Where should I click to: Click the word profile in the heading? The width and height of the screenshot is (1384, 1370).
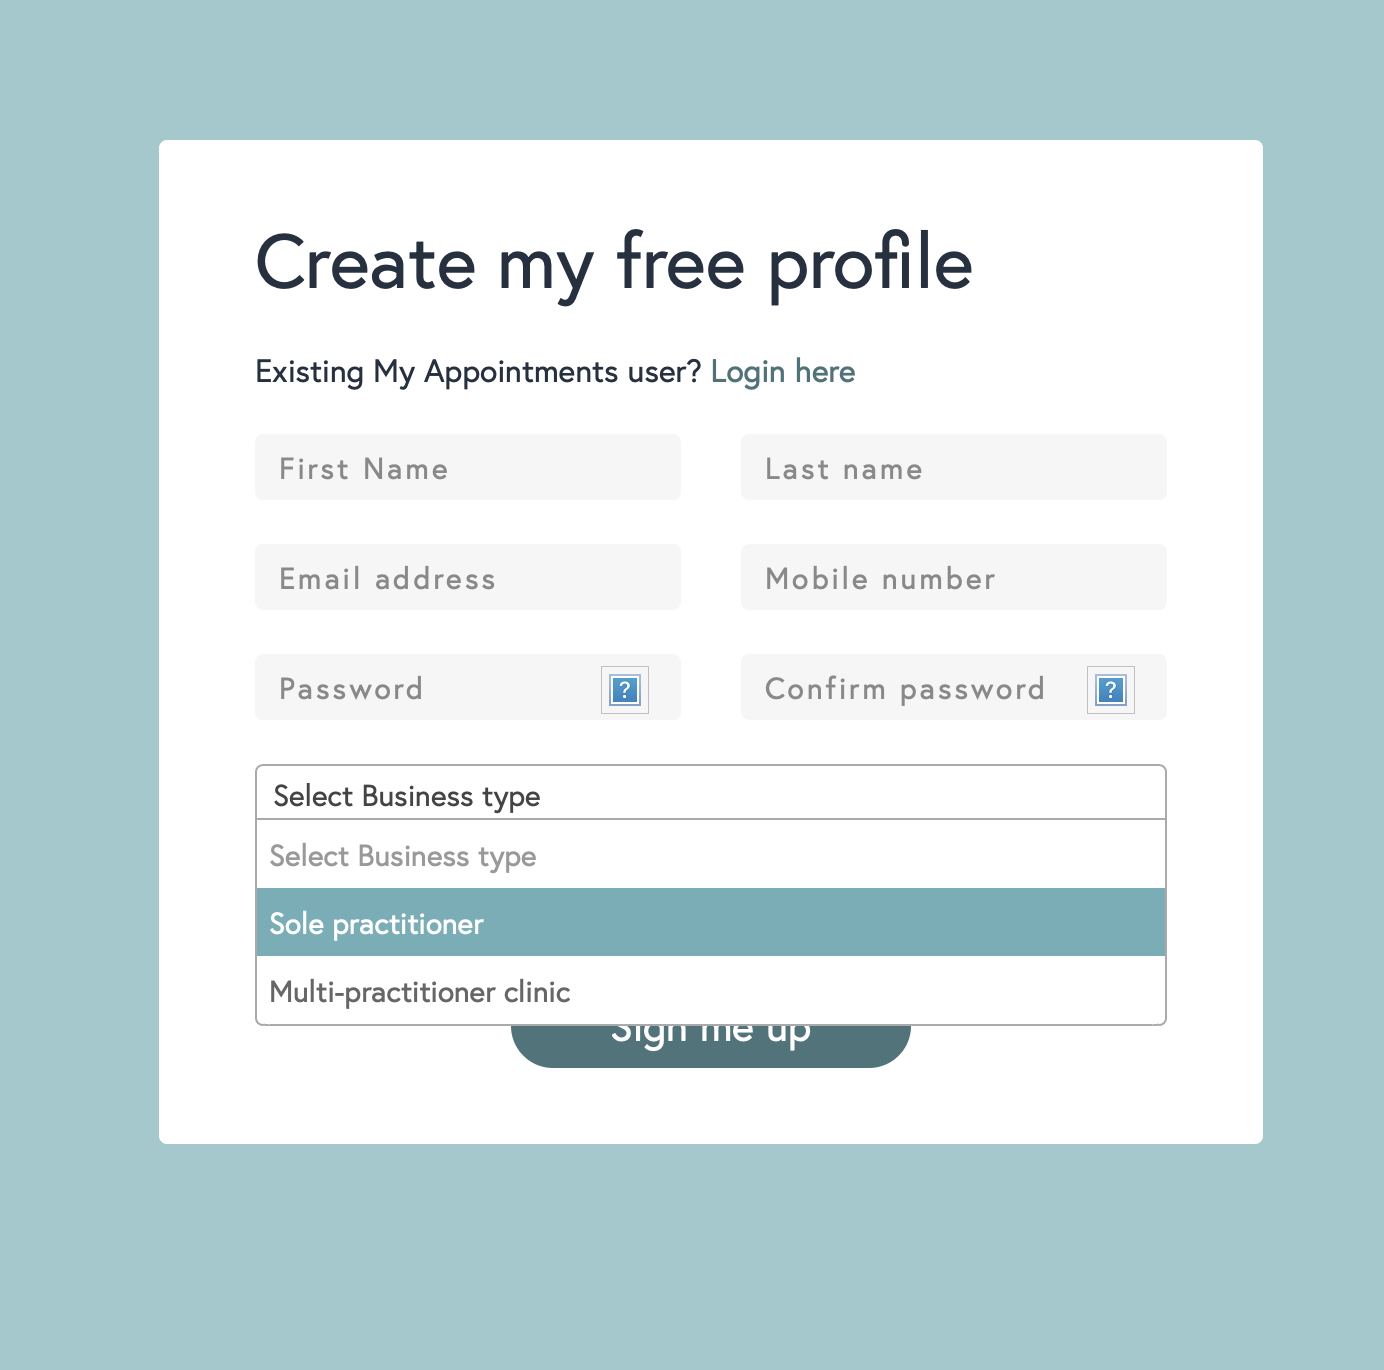[870, 265]
